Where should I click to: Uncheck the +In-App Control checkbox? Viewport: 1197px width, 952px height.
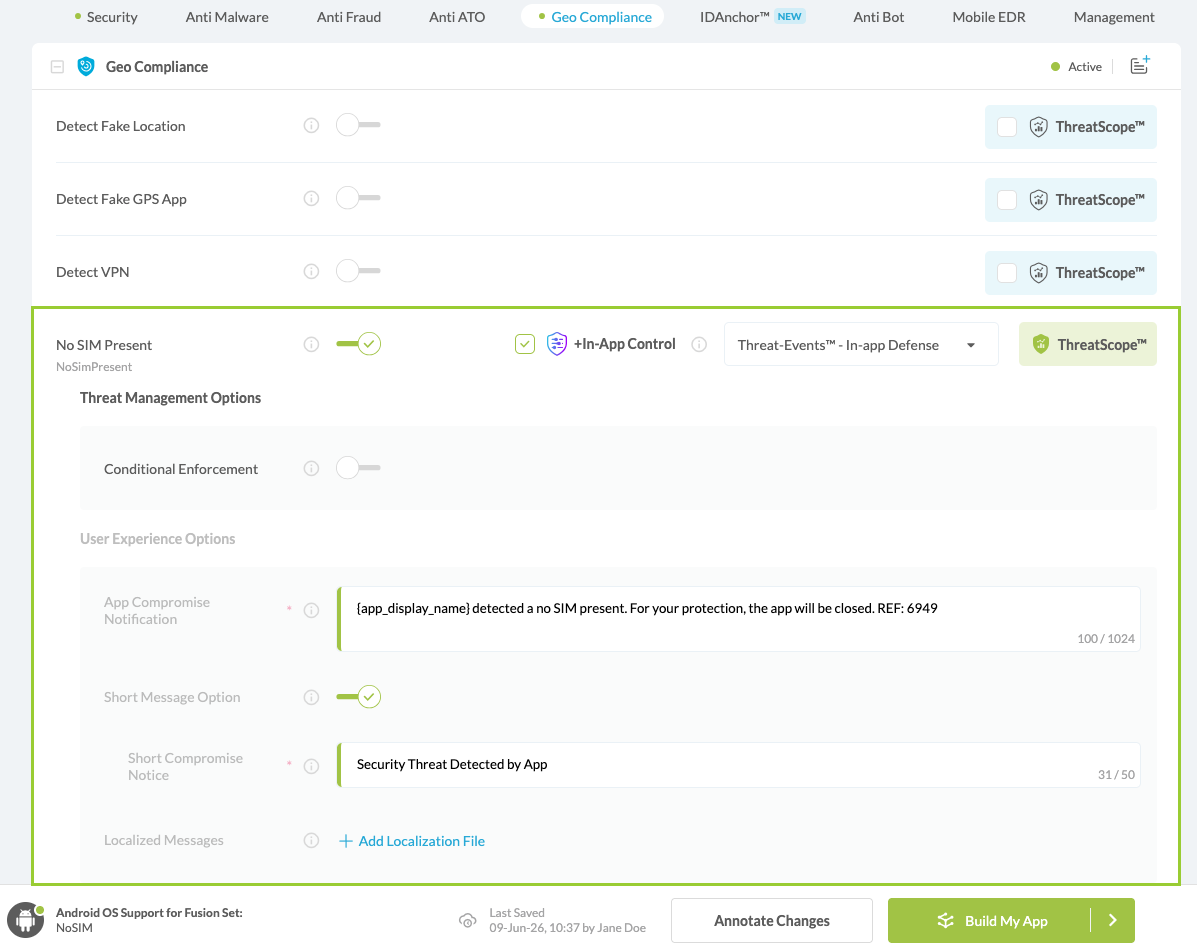(x=525, y=344)
